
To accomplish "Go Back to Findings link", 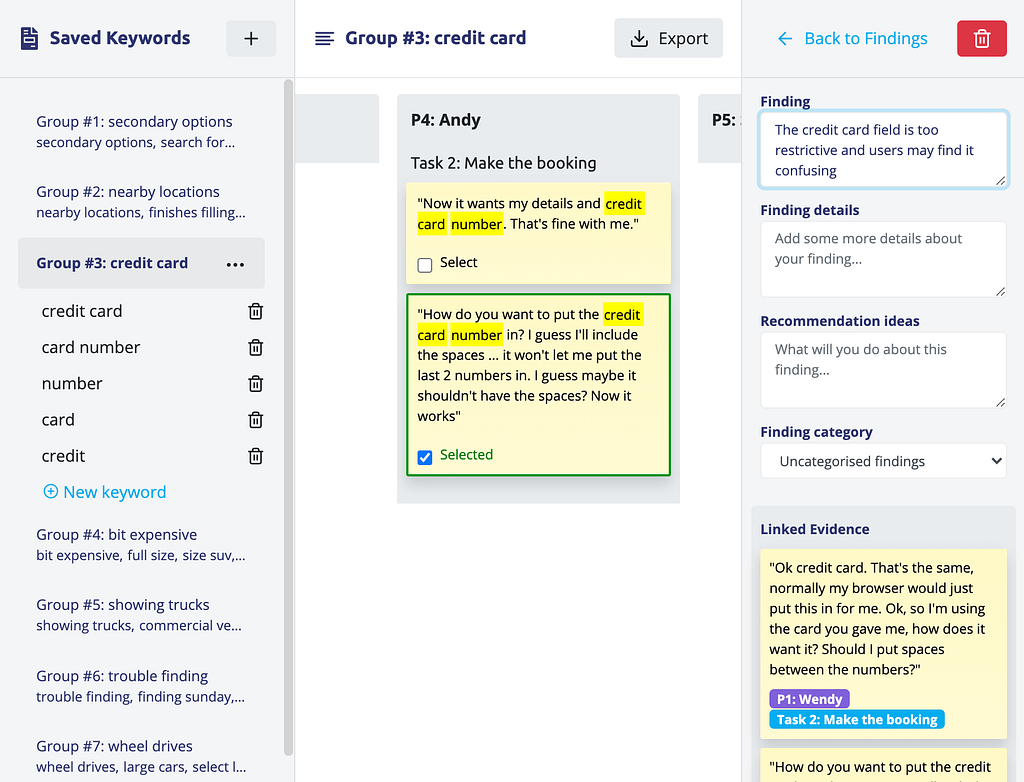I will [x=852, y=39].
